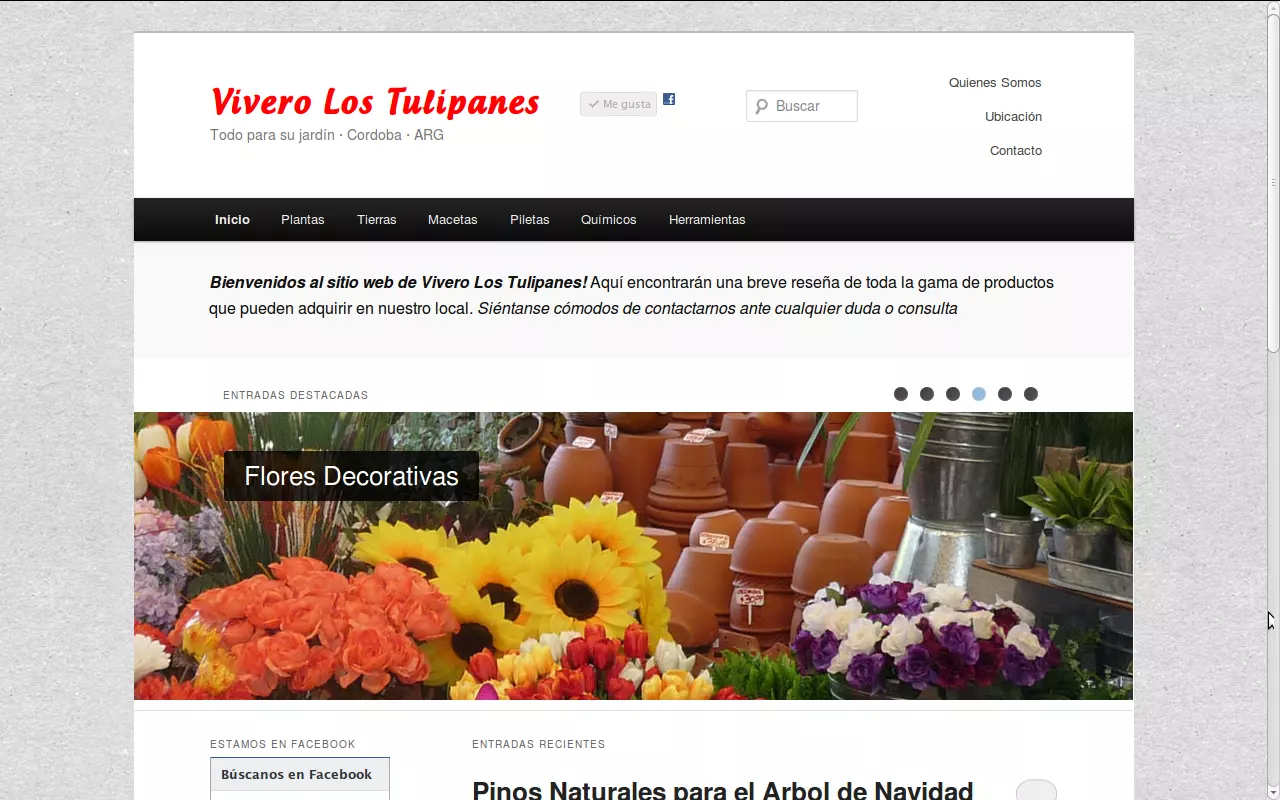Click the magnifier icon in the search box
Viewport: 1280px width, 800px height.
pyautogui.click(x=762, y=106)
